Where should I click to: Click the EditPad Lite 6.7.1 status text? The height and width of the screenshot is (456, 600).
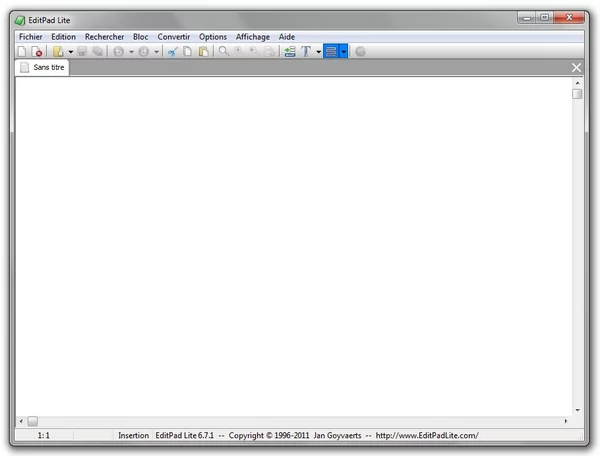184,435
